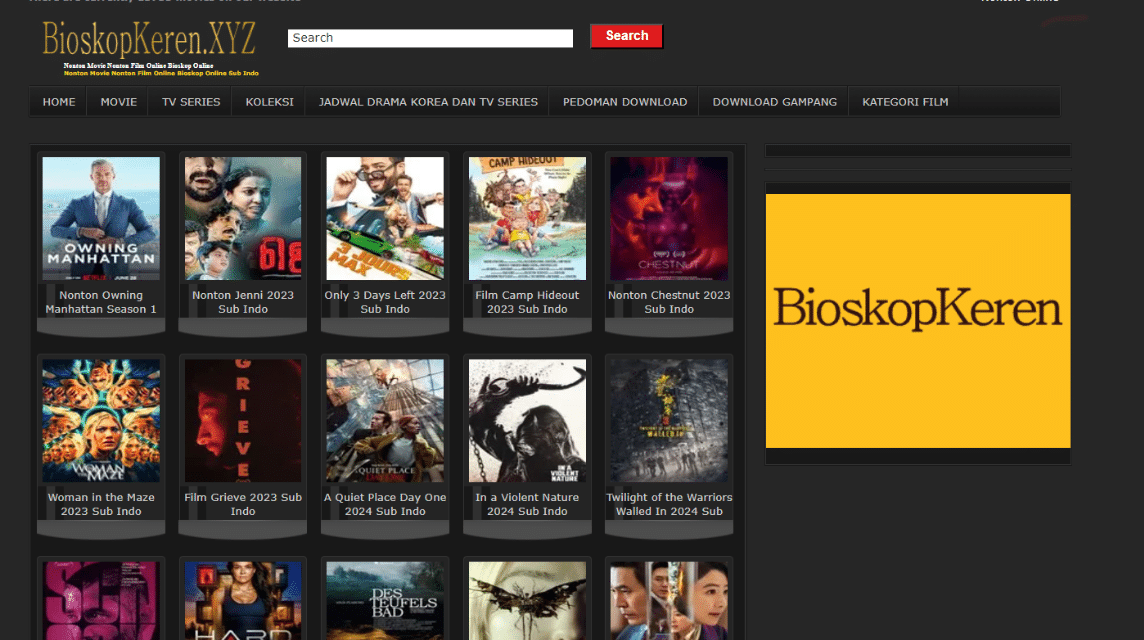Open the HOME menu item
This screenshot has width=1144, height=640.
(58, 102)
